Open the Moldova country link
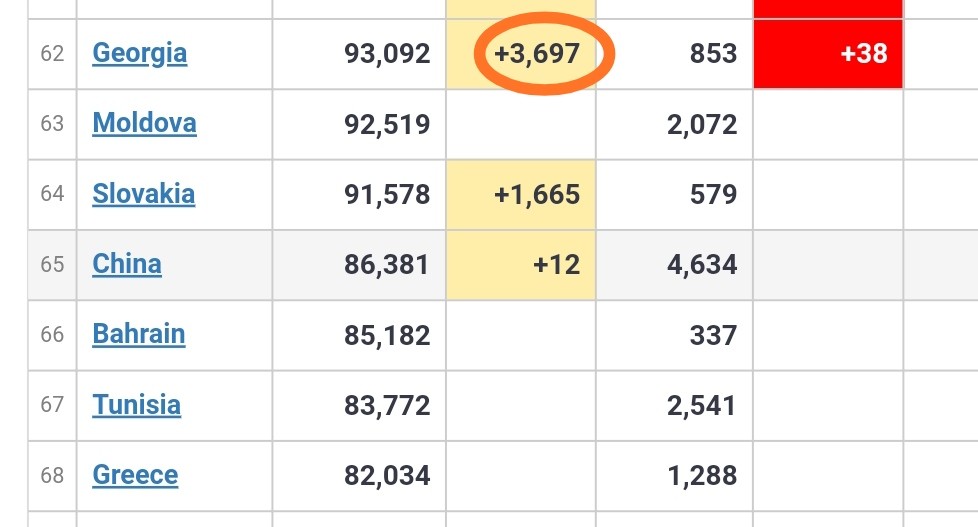This screenshot has width=978, height=527. click(144, 123)
